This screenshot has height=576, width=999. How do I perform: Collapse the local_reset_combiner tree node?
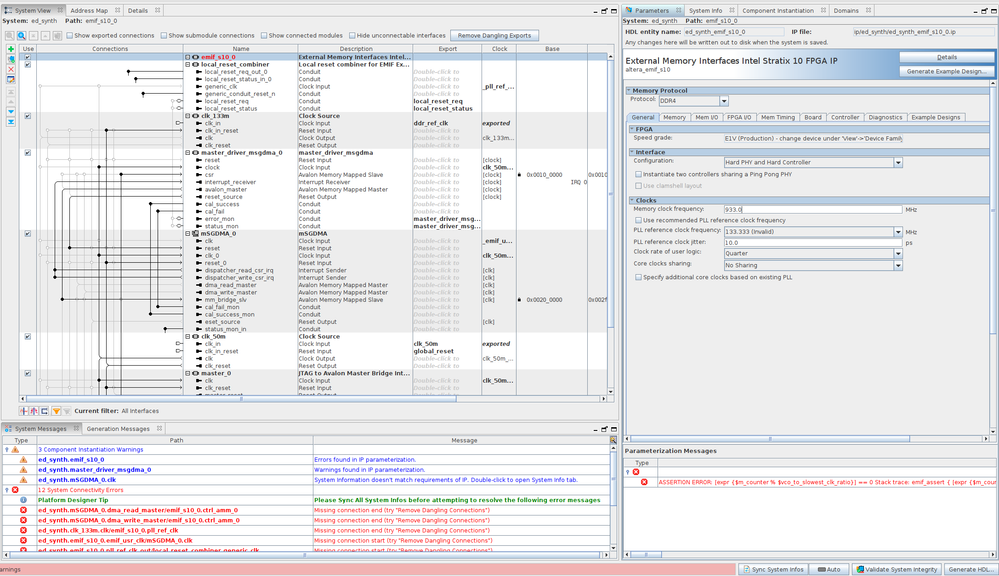click(188, 65)
